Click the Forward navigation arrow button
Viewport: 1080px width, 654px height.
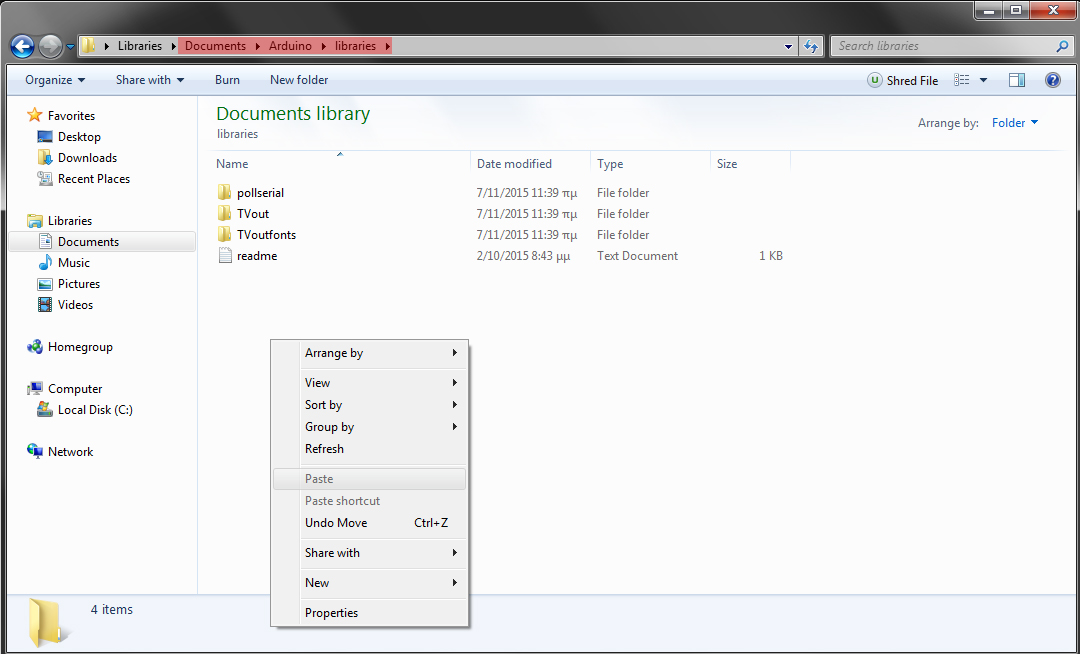point(50,46)
